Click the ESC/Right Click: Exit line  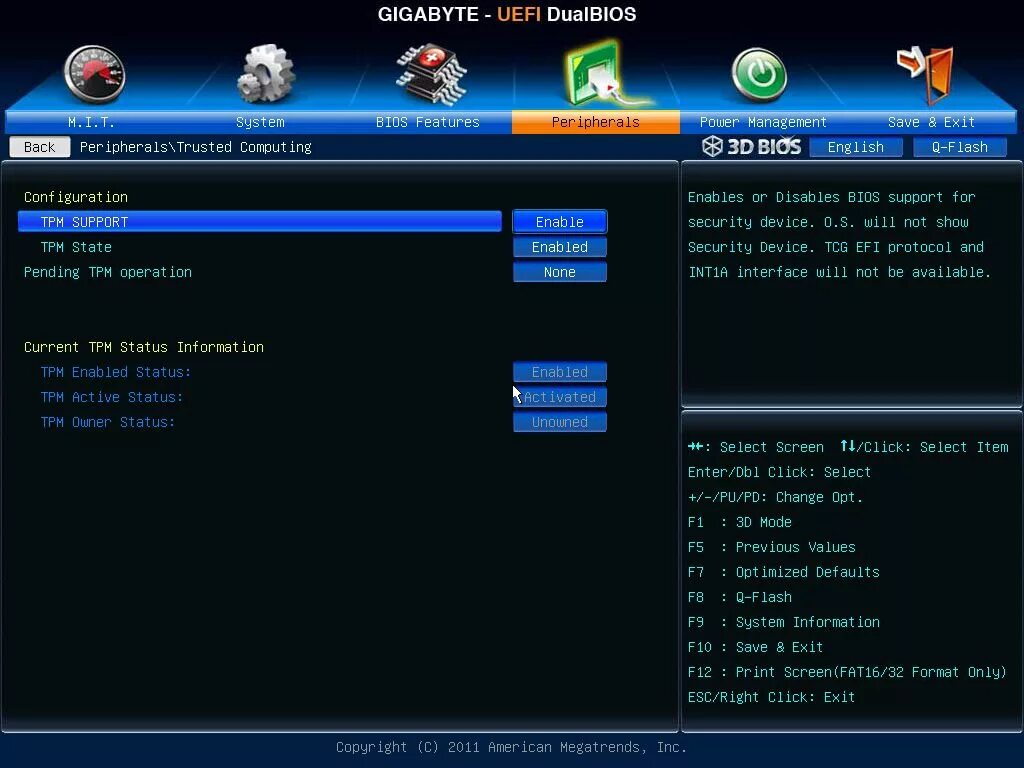(771, 697)
